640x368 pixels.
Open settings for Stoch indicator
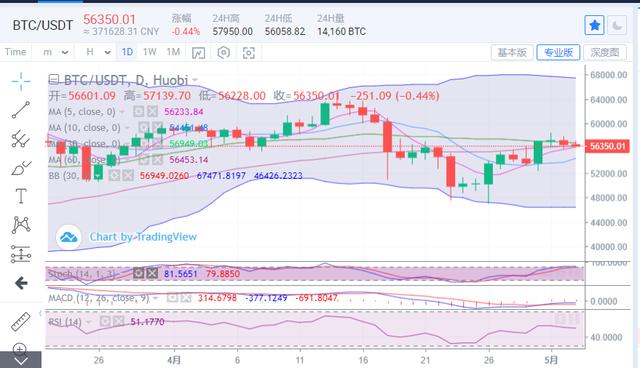(x=138, y=273)
